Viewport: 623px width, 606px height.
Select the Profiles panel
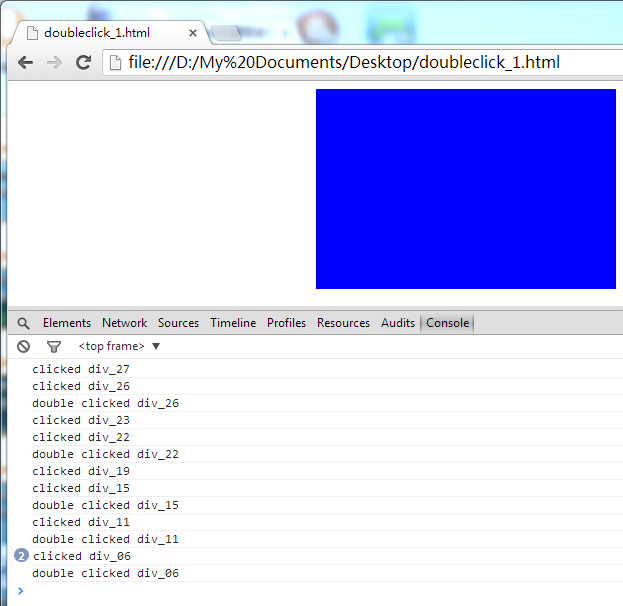(286, 323)
